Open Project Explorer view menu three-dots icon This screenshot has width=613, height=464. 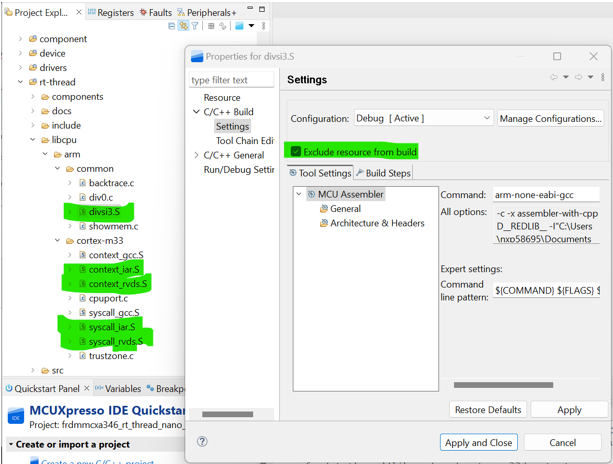coord(263,26)
